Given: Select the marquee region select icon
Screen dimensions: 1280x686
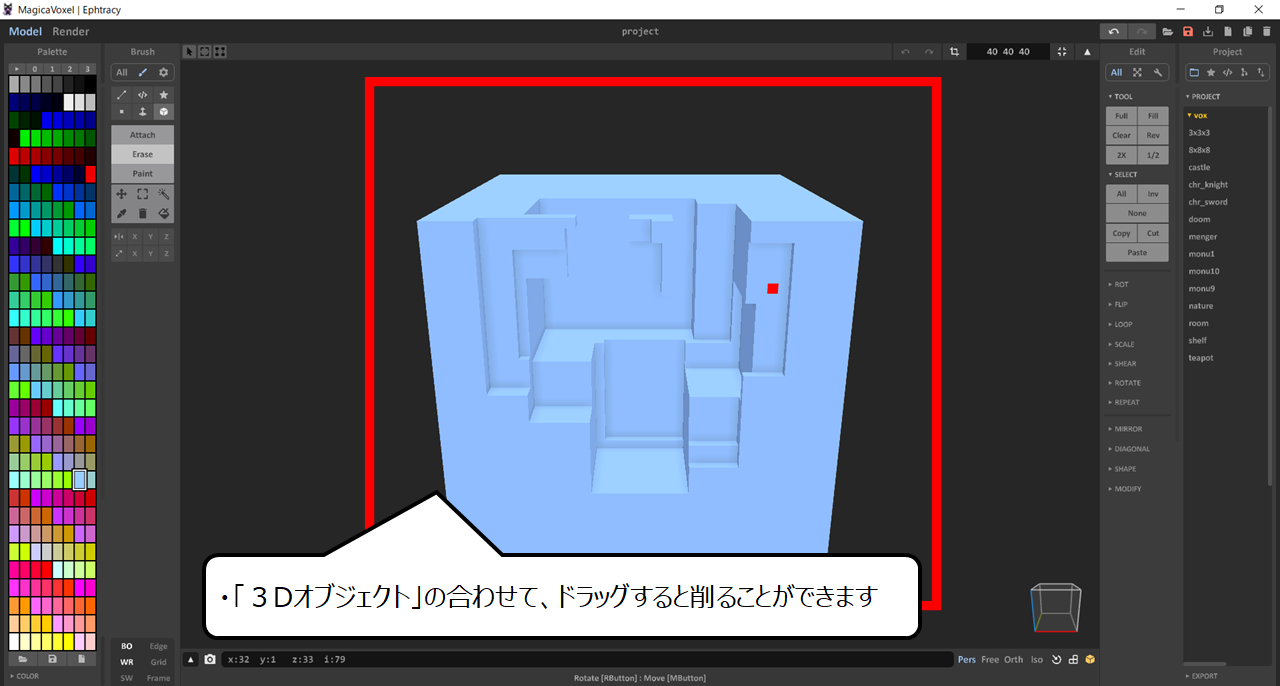Looking at the screenshot, I should click(x=143, y=194).
